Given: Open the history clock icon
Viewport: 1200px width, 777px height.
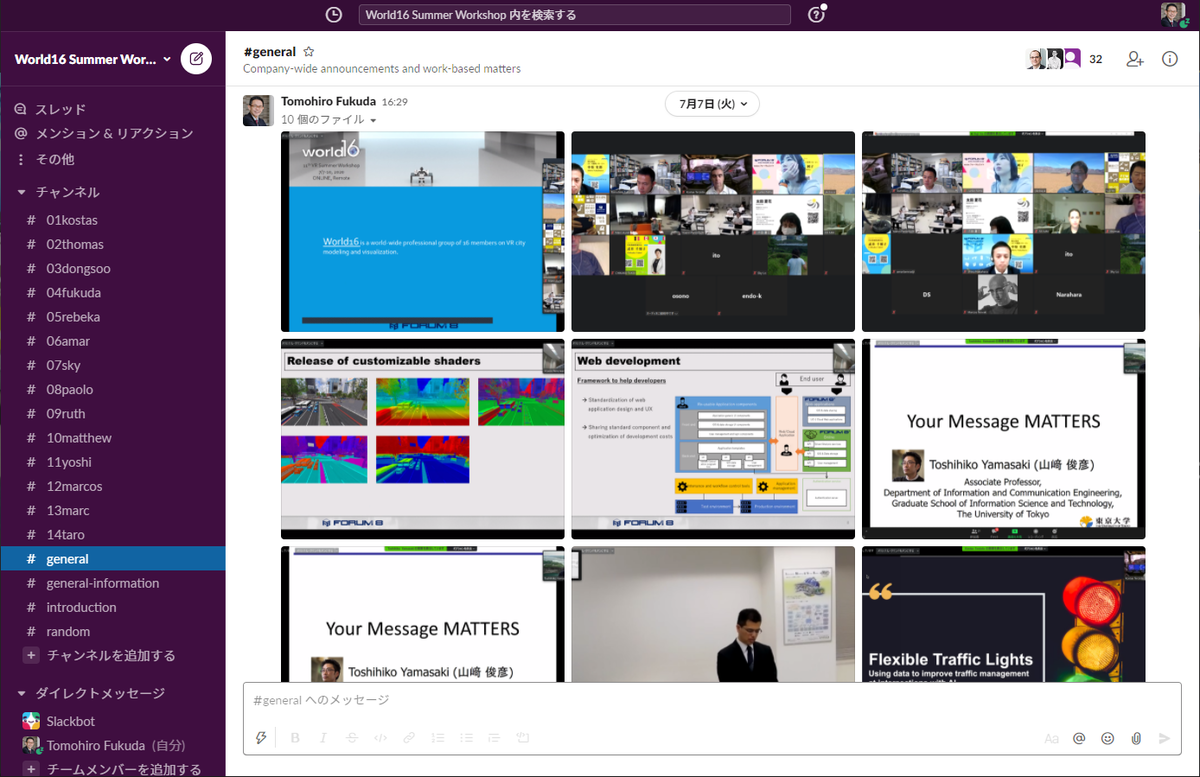Looking at the screenshot, I should pos(334,15).
